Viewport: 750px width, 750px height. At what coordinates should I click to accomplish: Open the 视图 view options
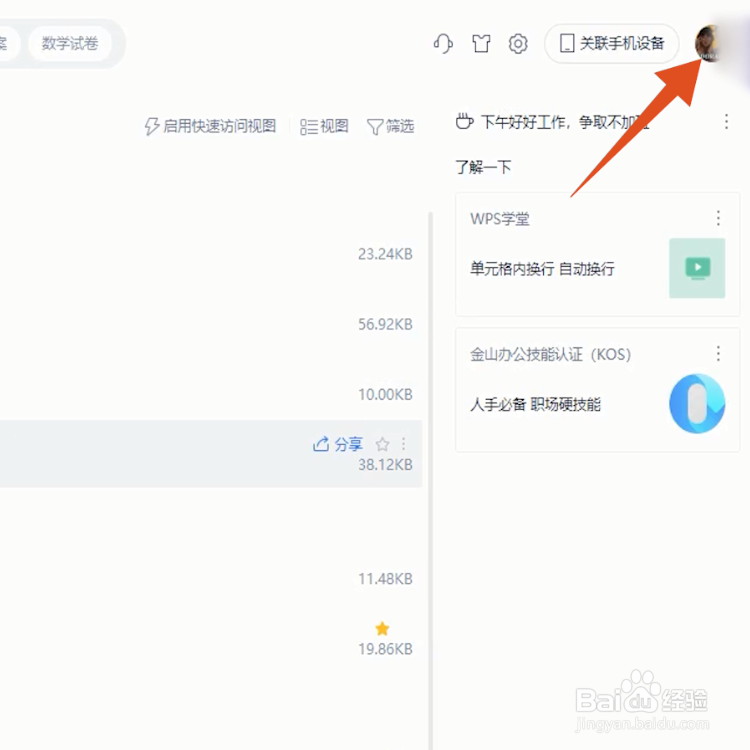click(x=324, y=126)
